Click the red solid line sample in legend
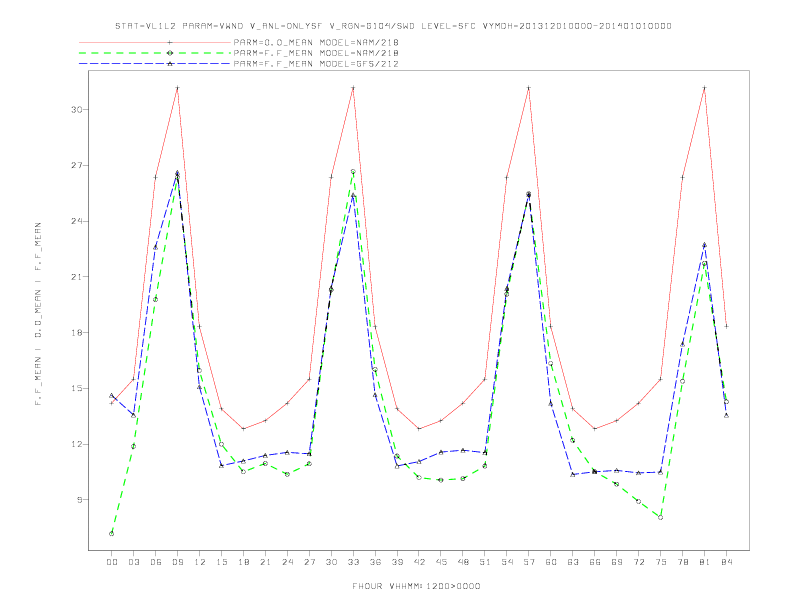The image size is (792, 612). [155, 42]
